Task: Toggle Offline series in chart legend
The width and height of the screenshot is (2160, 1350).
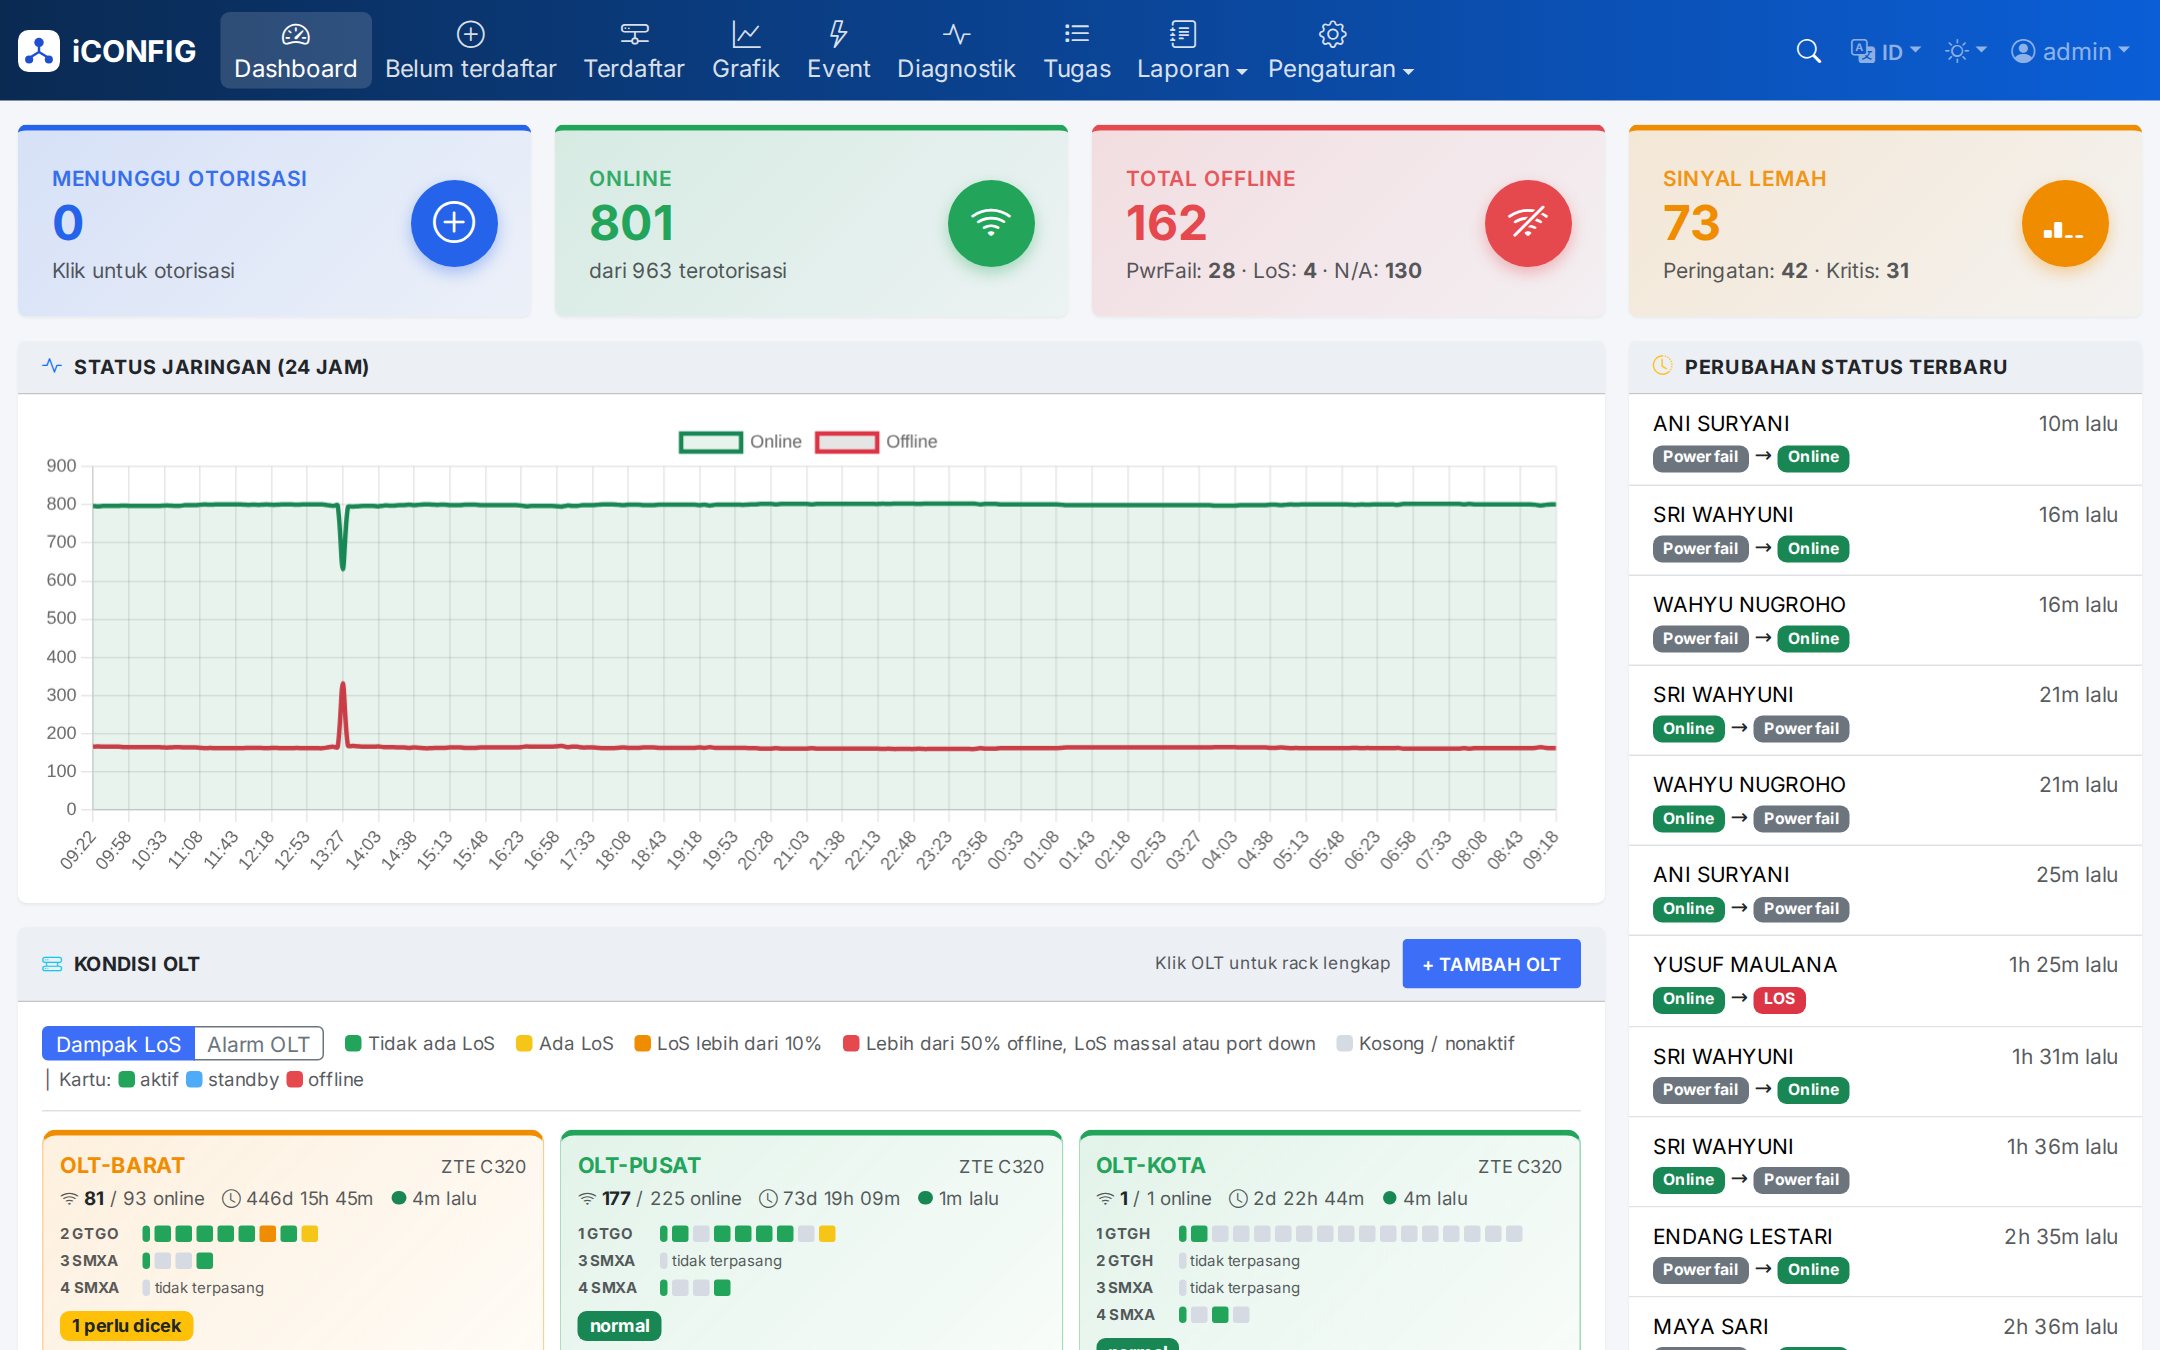Action: [877, 442]
